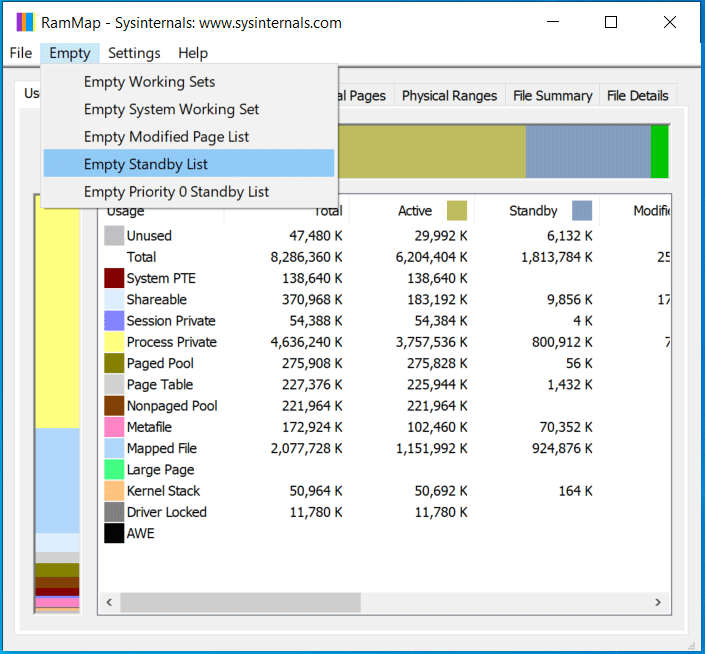The width and height of the screenshot is (705, 654).
Task: Open the File menu
Action: point(21,53)
